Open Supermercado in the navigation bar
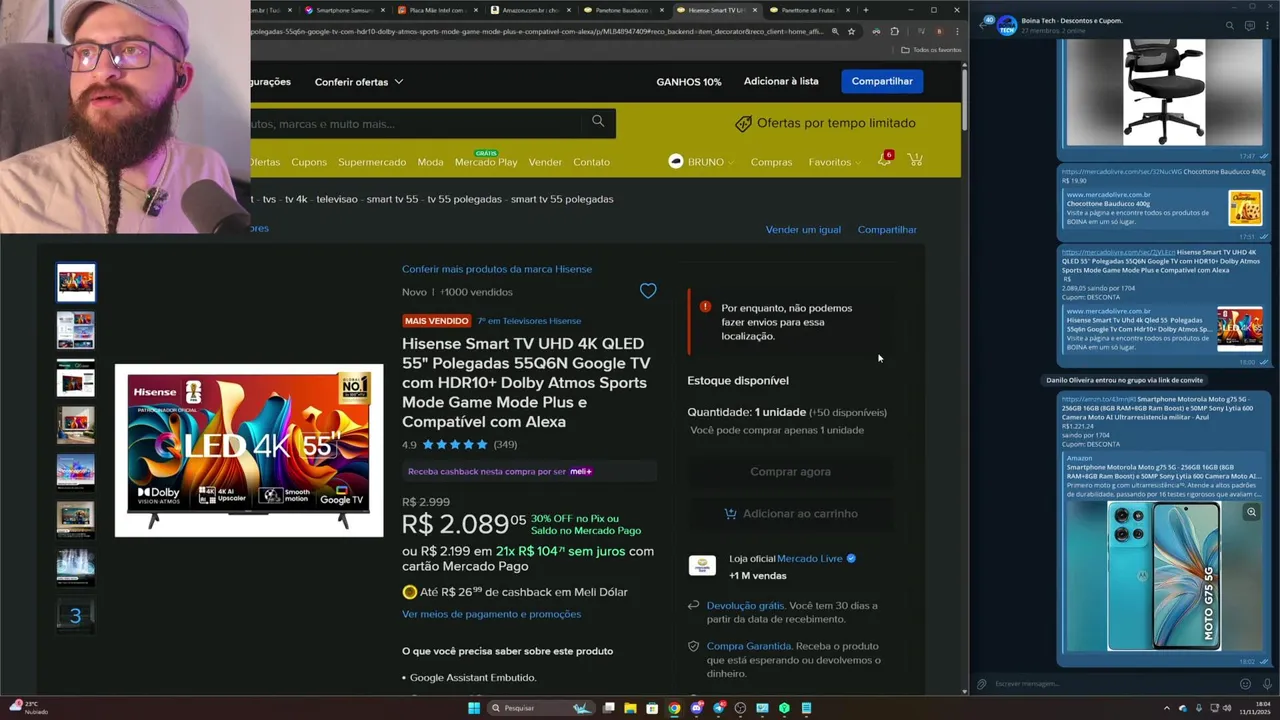The image size is (1280, 720). click(372, 162)
